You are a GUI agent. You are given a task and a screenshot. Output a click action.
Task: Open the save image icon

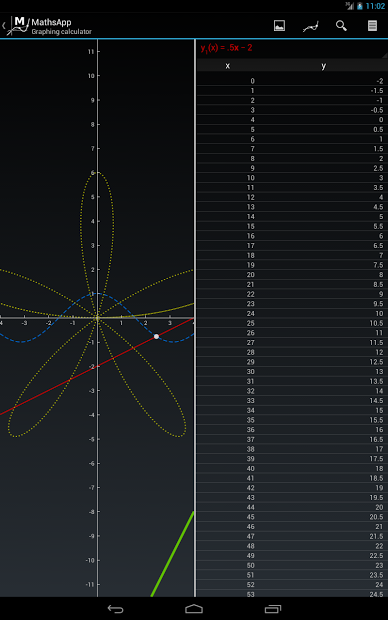(279, 26)
